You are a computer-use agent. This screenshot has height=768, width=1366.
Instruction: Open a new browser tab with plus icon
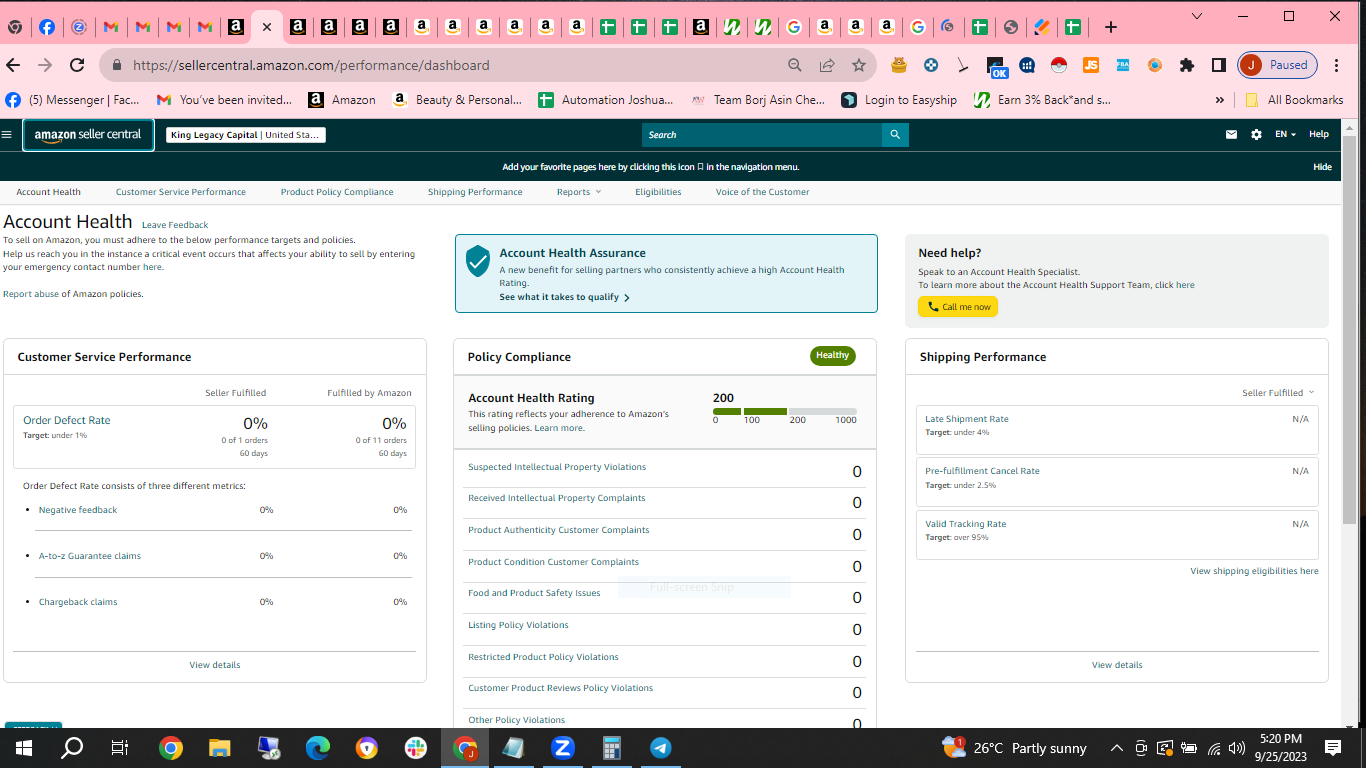(x=1110, y=27)
